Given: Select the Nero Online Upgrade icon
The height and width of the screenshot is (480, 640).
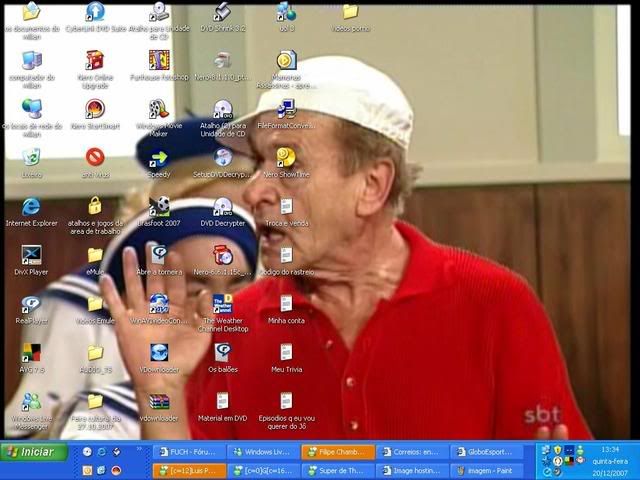Looking at the screenshot, I should (95, 60).
